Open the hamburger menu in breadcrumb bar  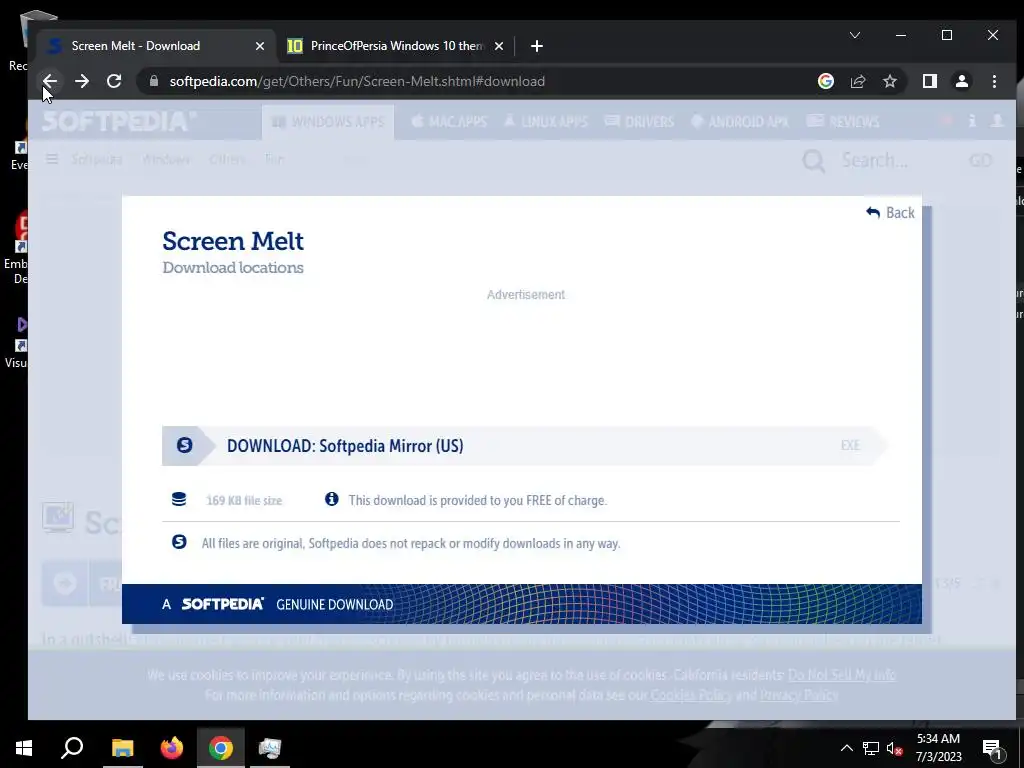(x=52, y=159)
